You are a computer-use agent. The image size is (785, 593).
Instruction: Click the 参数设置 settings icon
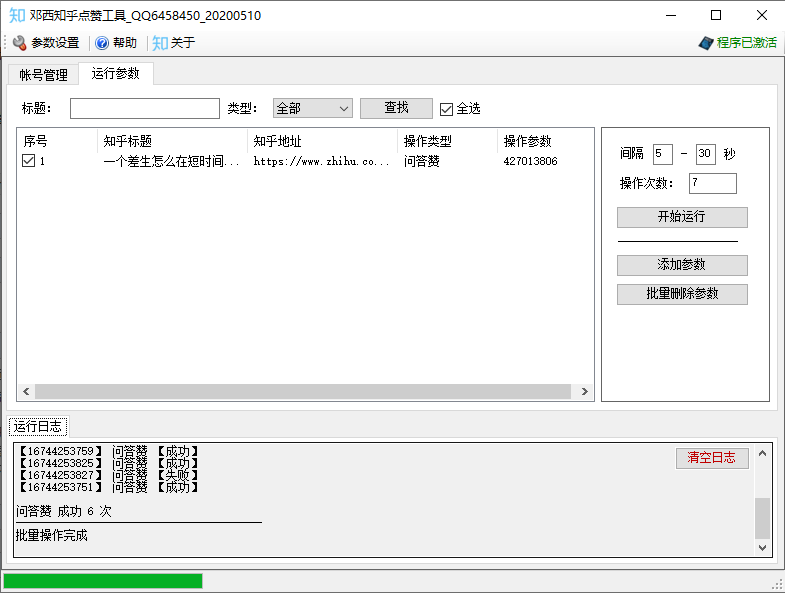click(x=20, y=43)
